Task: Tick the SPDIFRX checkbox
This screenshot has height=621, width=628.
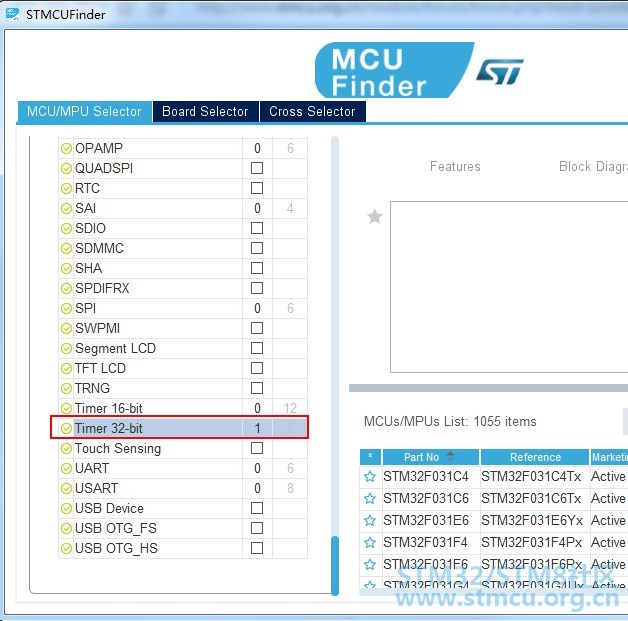Action: tap(257, 288)
